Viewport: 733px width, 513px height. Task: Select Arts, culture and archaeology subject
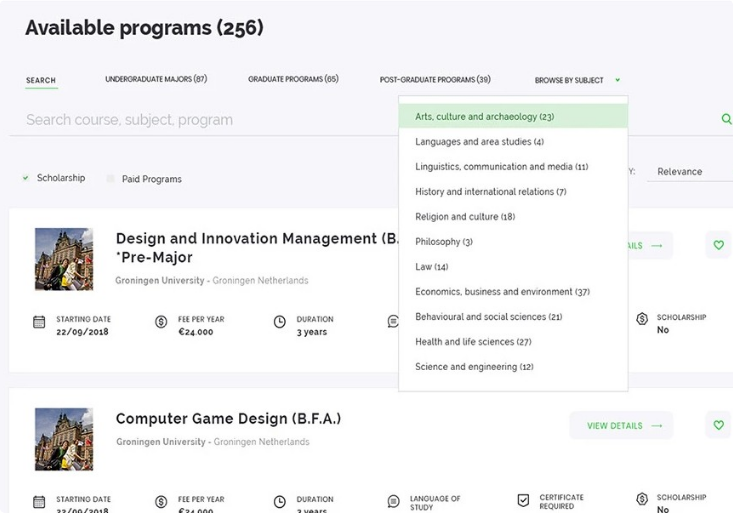[485, 117]
